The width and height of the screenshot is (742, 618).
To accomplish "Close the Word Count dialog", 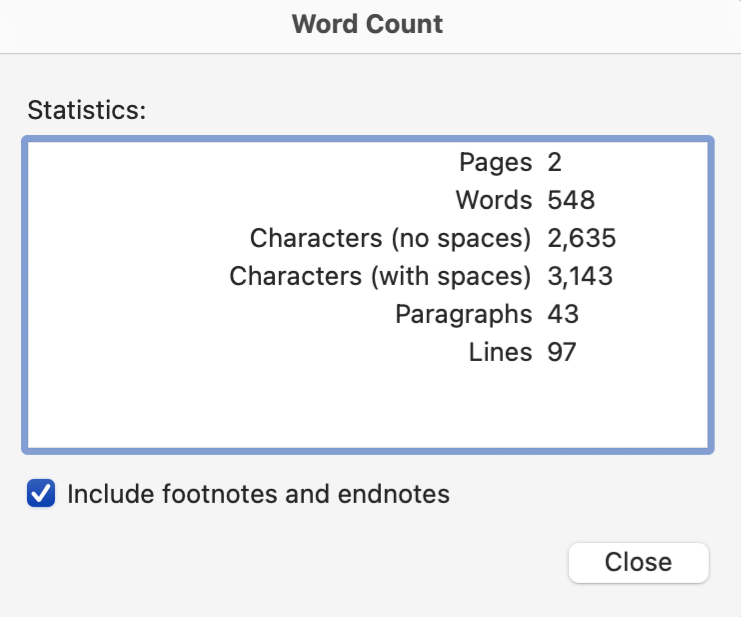I will [638, 562].
